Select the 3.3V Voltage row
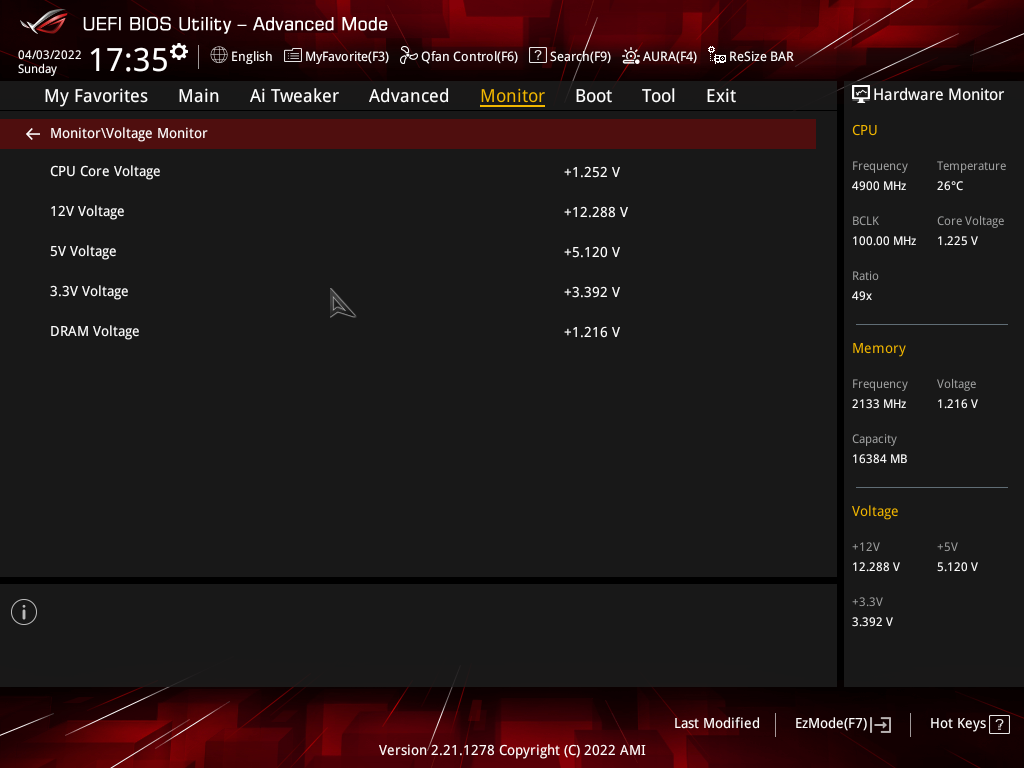Viewport: 1024px width, 768px height. [408, 291]
